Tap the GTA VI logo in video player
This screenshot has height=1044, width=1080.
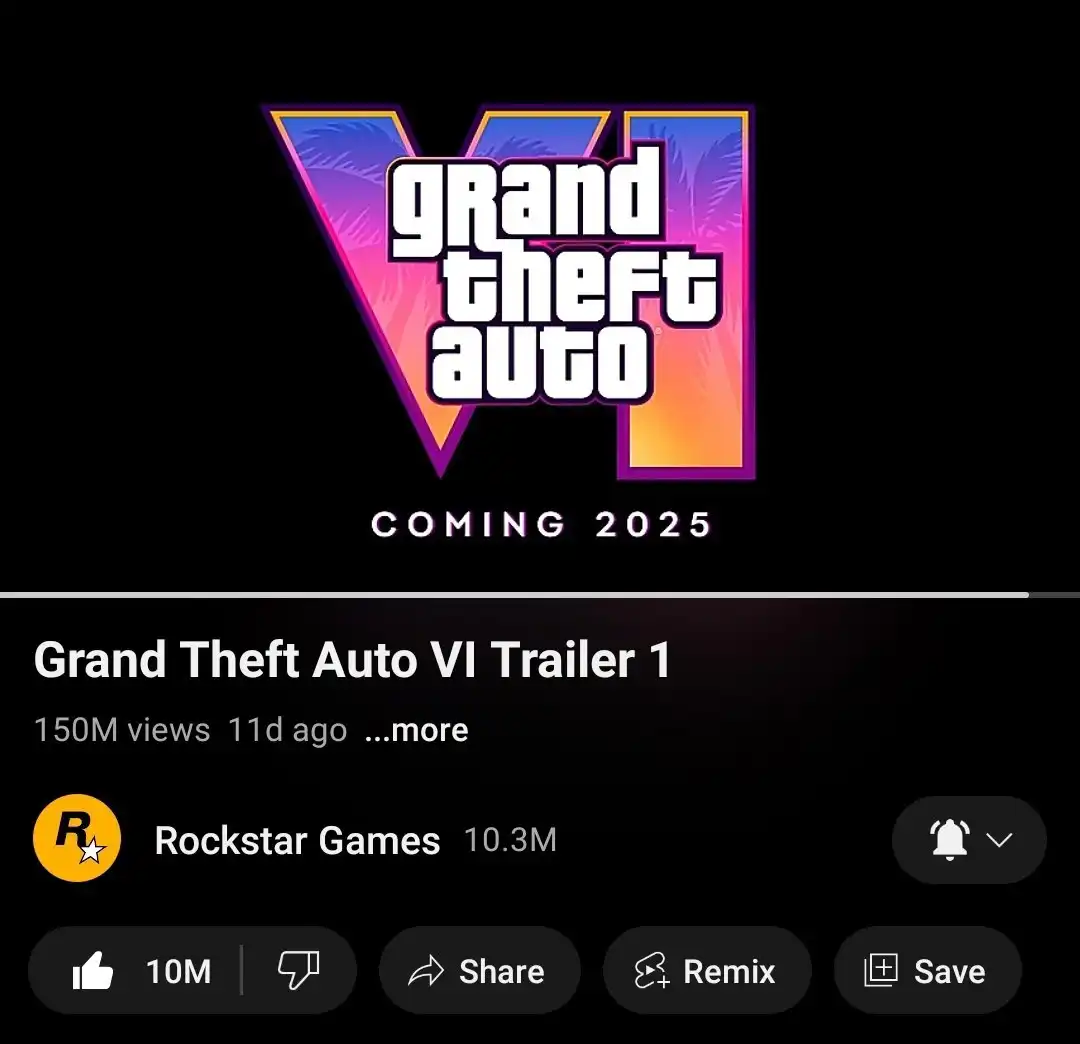pyautogui.click(x=511, y=291)
